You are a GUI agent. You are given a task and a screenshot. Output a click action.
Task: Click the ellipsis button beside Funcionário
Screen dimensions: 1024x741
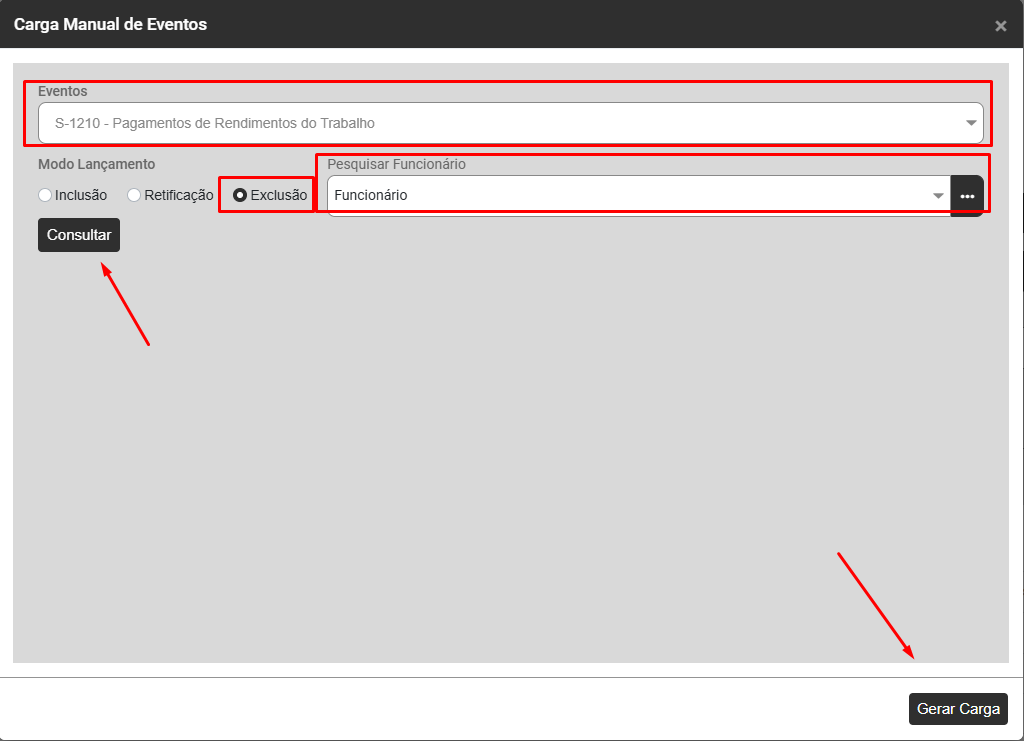point(967,196)
